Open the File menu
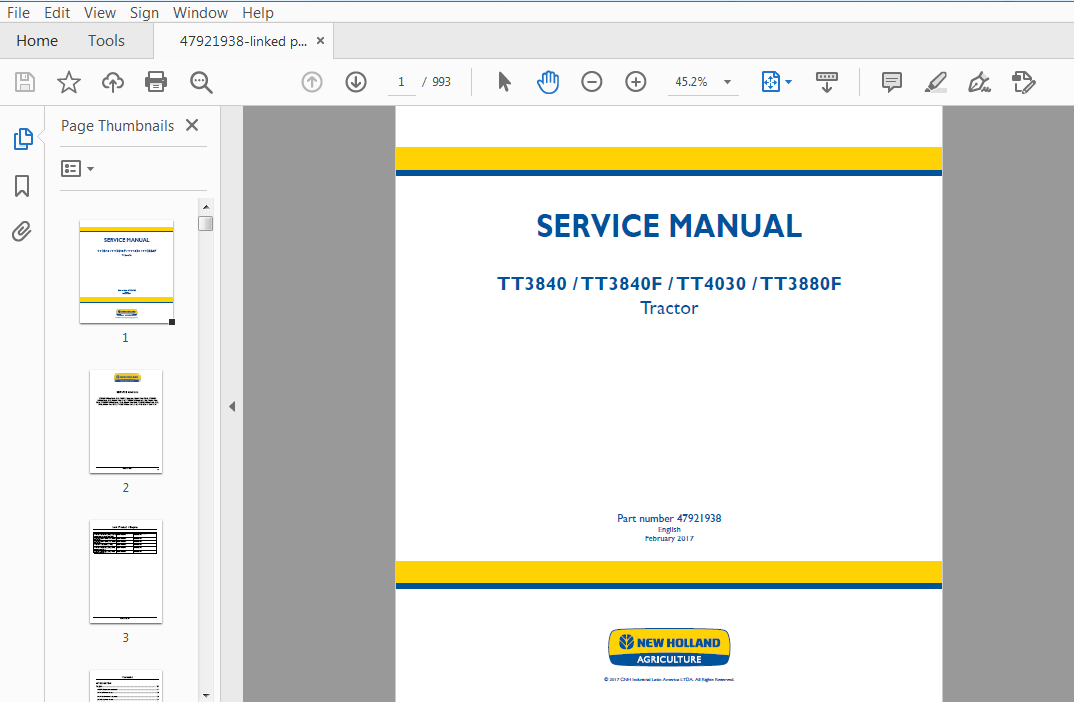The height and width of the screenshot is (702, 1074). click(18, 12)
